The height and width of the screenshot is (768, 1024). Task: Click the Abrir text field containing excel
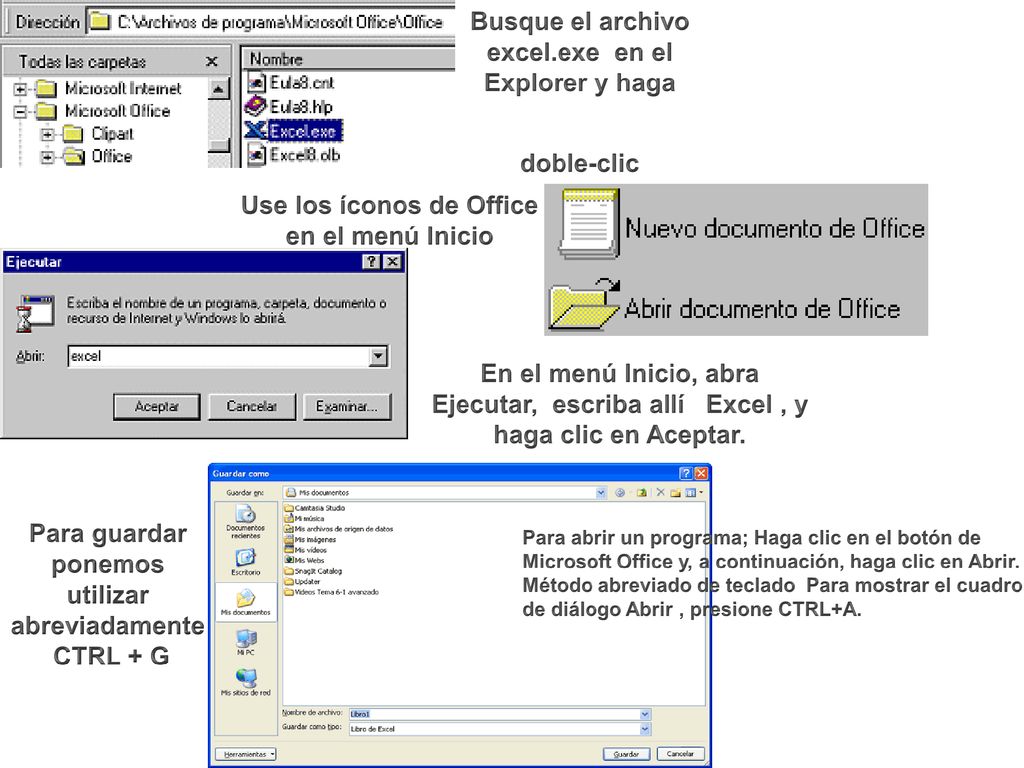pos(219,356)
